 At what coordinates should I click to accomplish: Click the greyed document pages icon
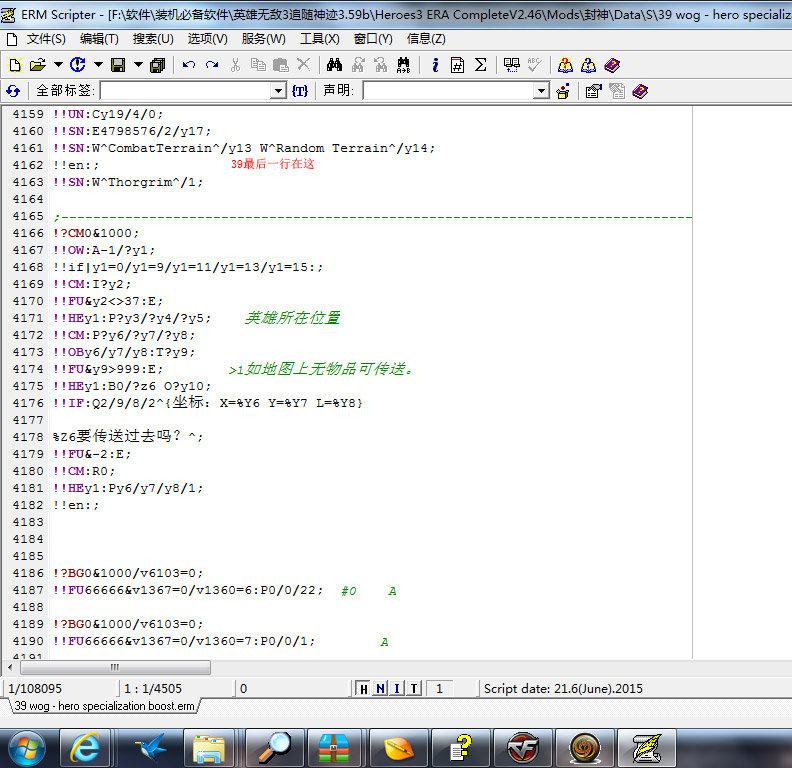pyautogui.click(x=617, y=91)
